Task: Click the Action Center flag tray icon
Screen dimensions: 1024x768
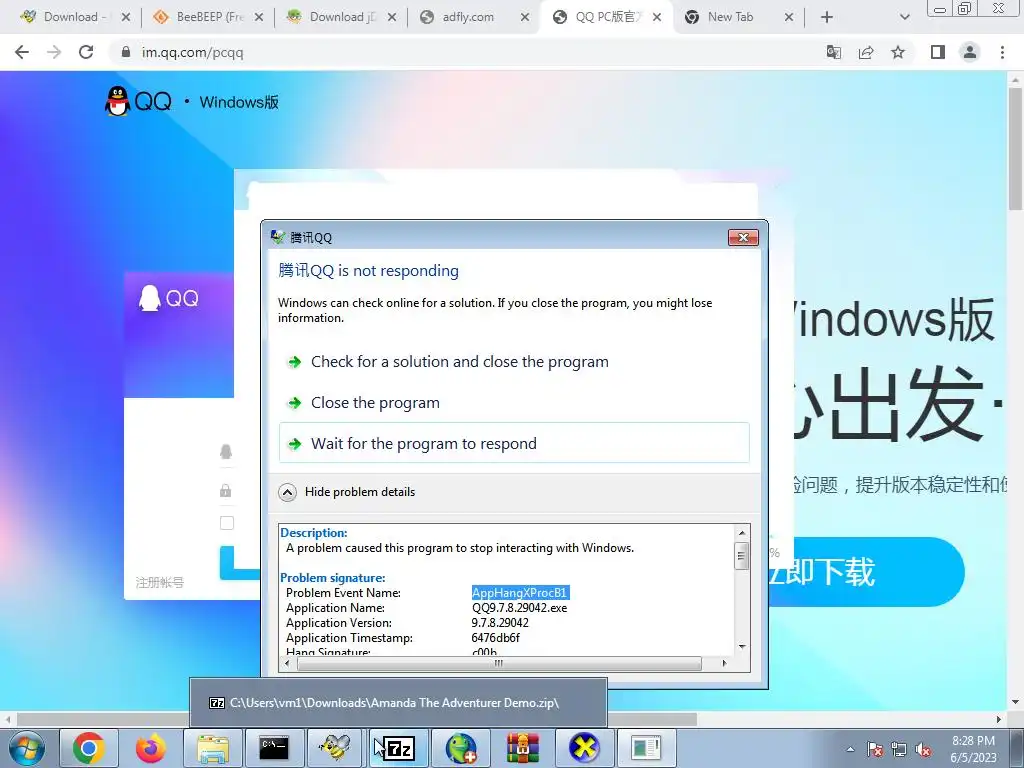Action: point(875,749)
